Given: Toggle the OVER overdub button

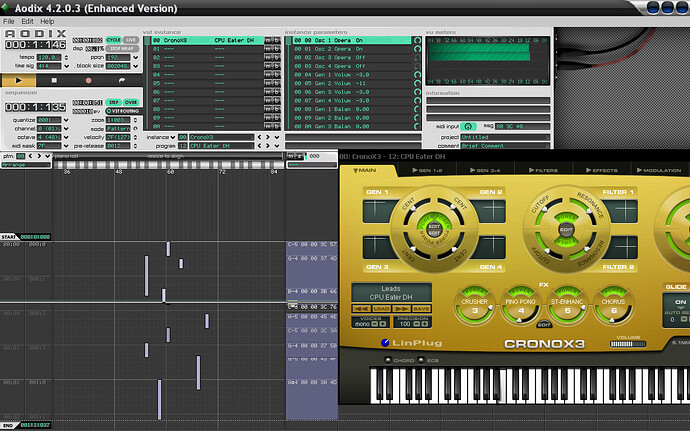Looking at the screenshot, I should click(130, 102).
